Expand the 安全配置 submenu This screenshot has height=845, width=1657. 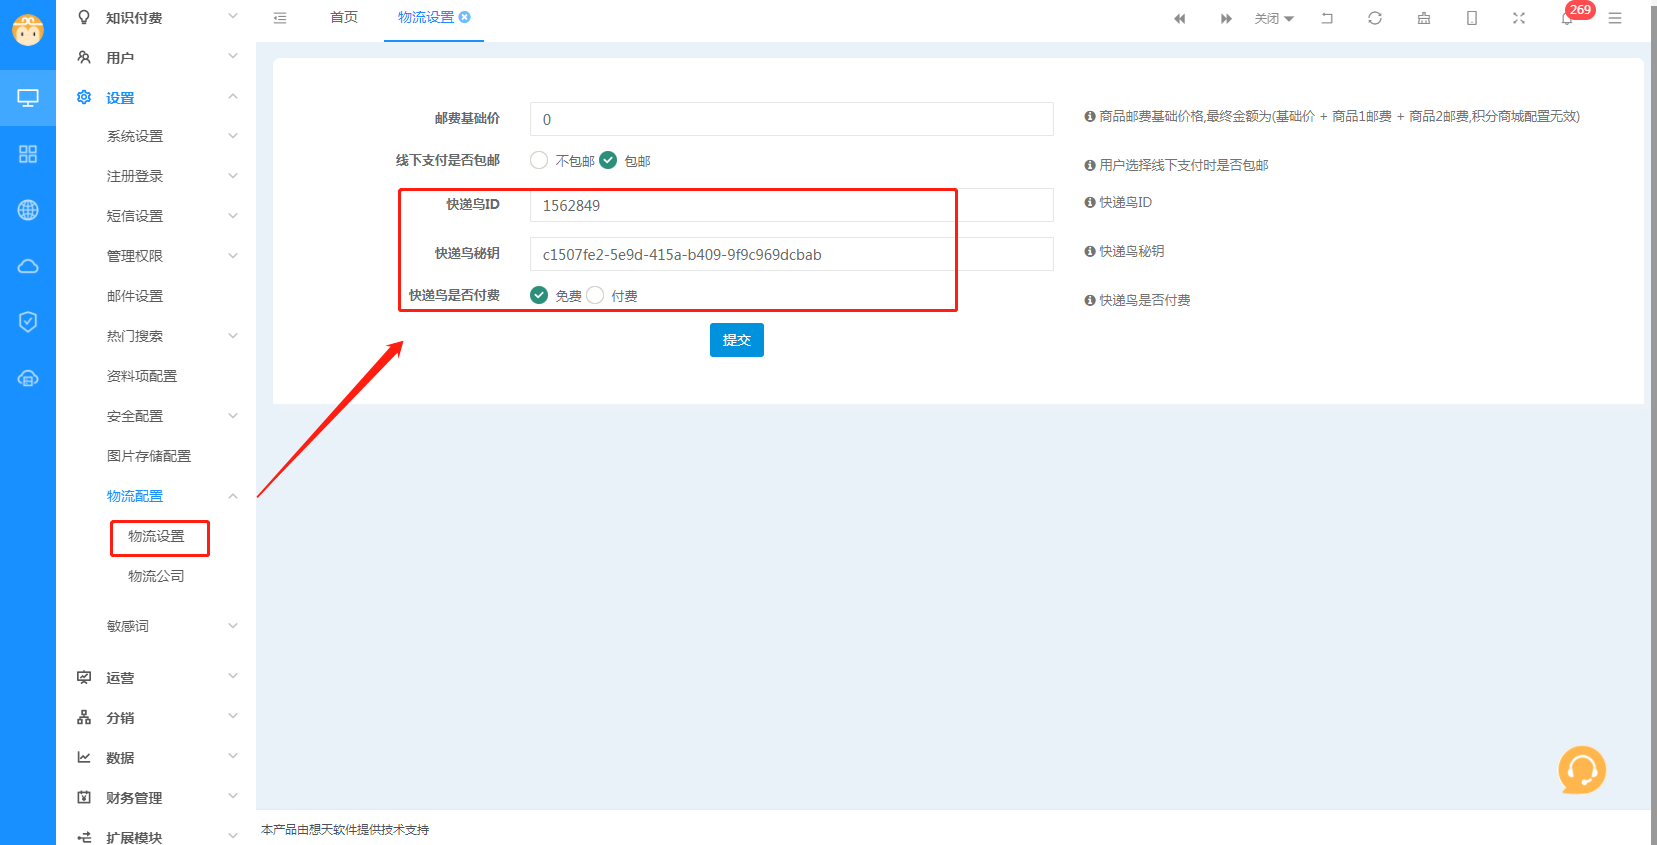point(233,416)
